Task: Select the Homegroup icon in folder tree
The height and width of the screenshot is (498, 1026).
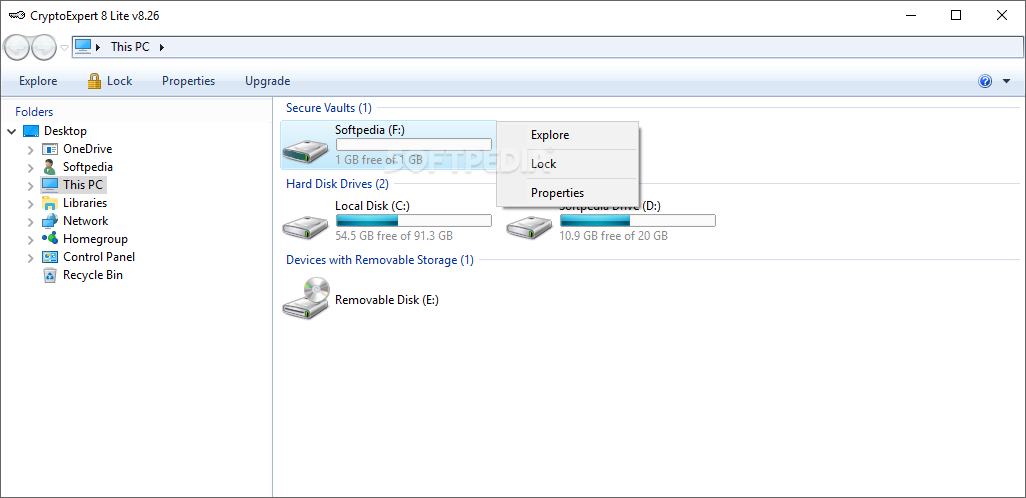Action: [50, 239]
